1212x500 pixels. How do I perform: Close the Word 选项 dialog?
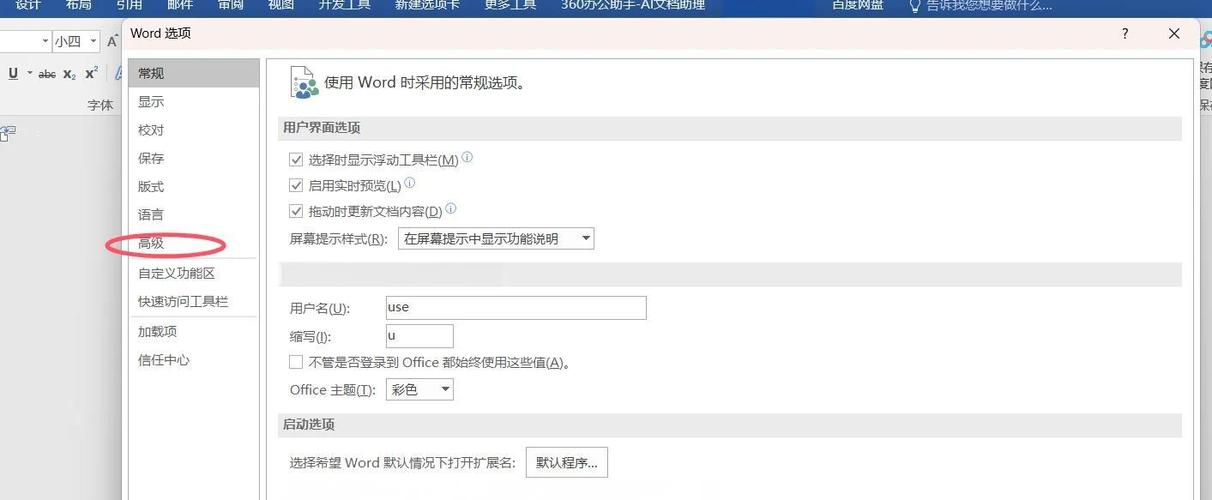[1174, 33]
